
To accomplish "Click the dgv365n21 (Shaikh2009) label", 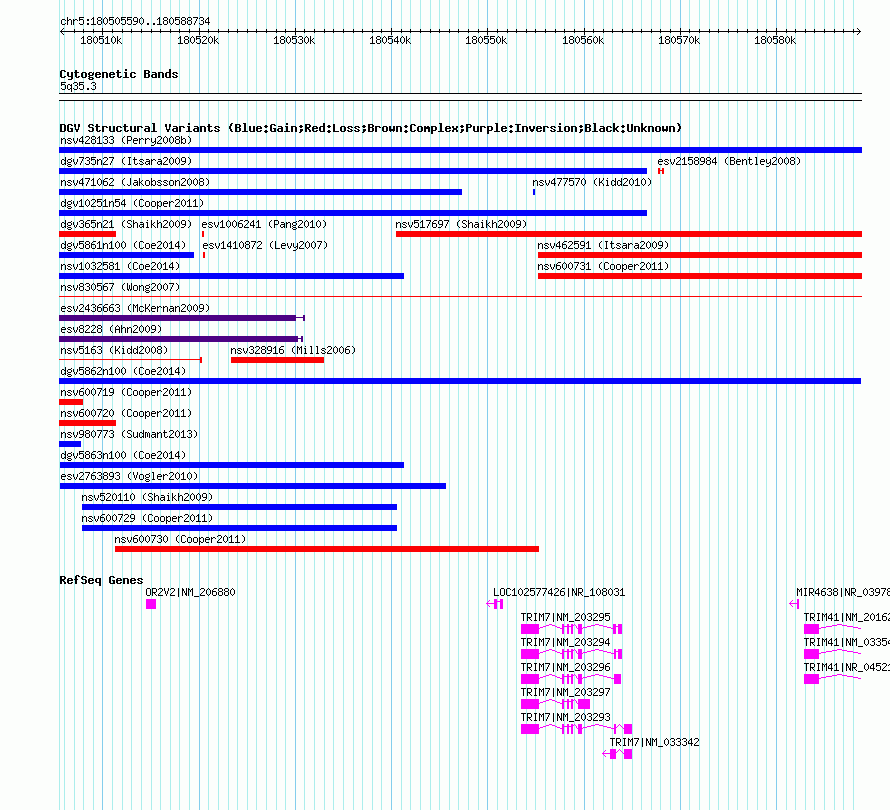I will (x=126, y=224).
